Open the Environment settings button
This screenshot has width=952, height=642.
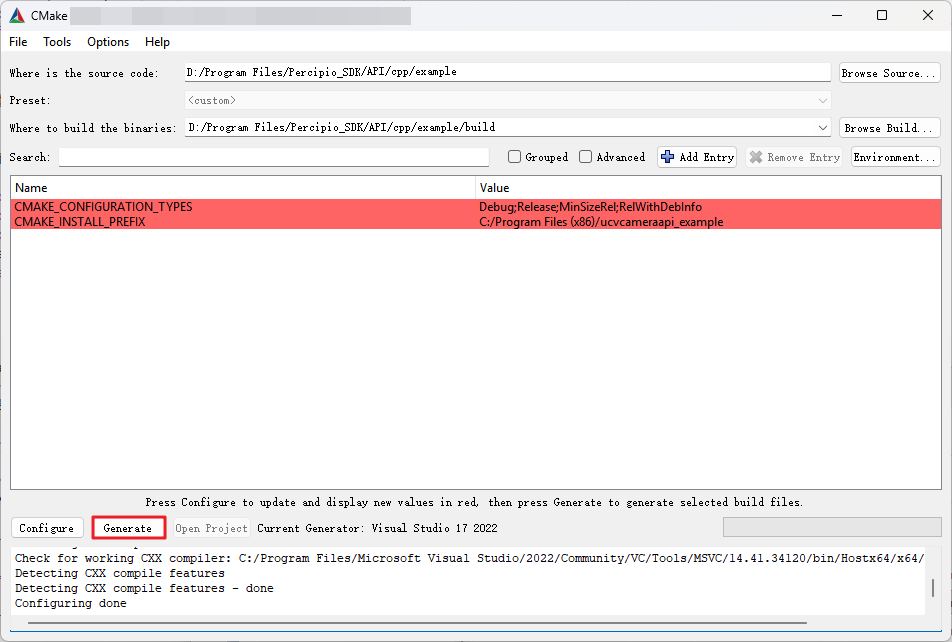tap(895, 157)
